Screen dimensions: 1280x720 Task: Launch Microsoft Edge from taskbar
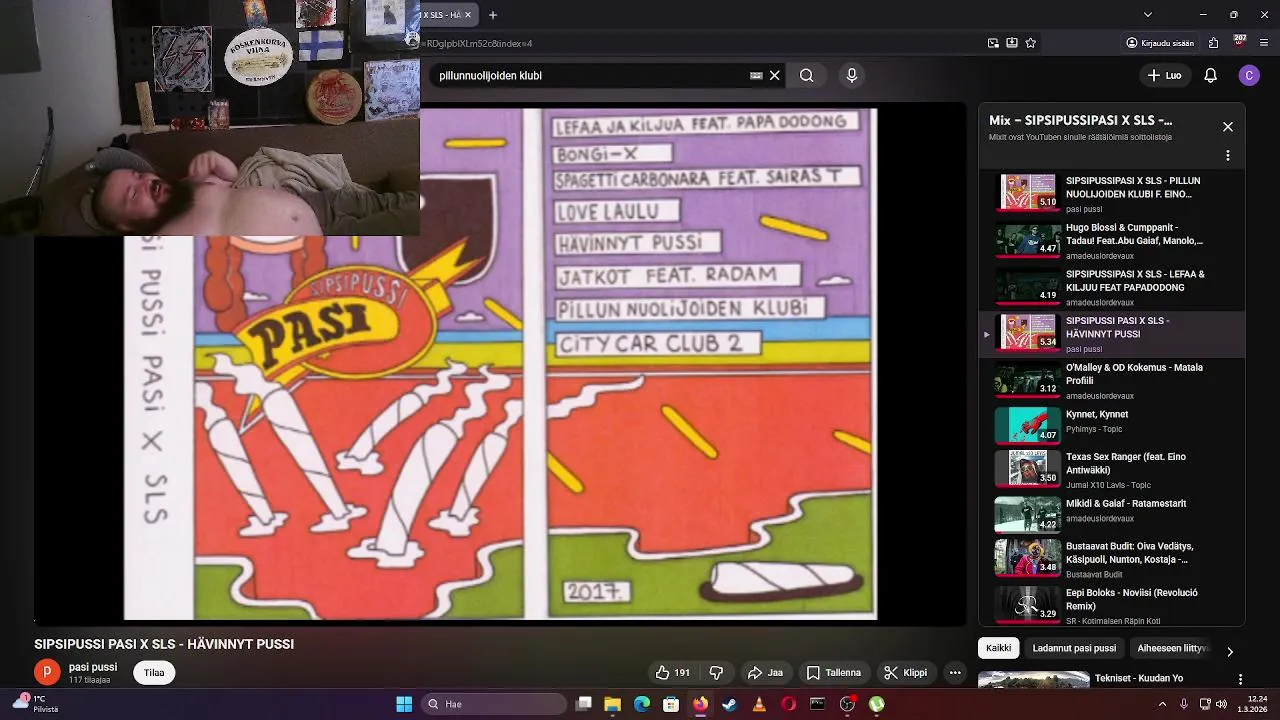[642, 704]
